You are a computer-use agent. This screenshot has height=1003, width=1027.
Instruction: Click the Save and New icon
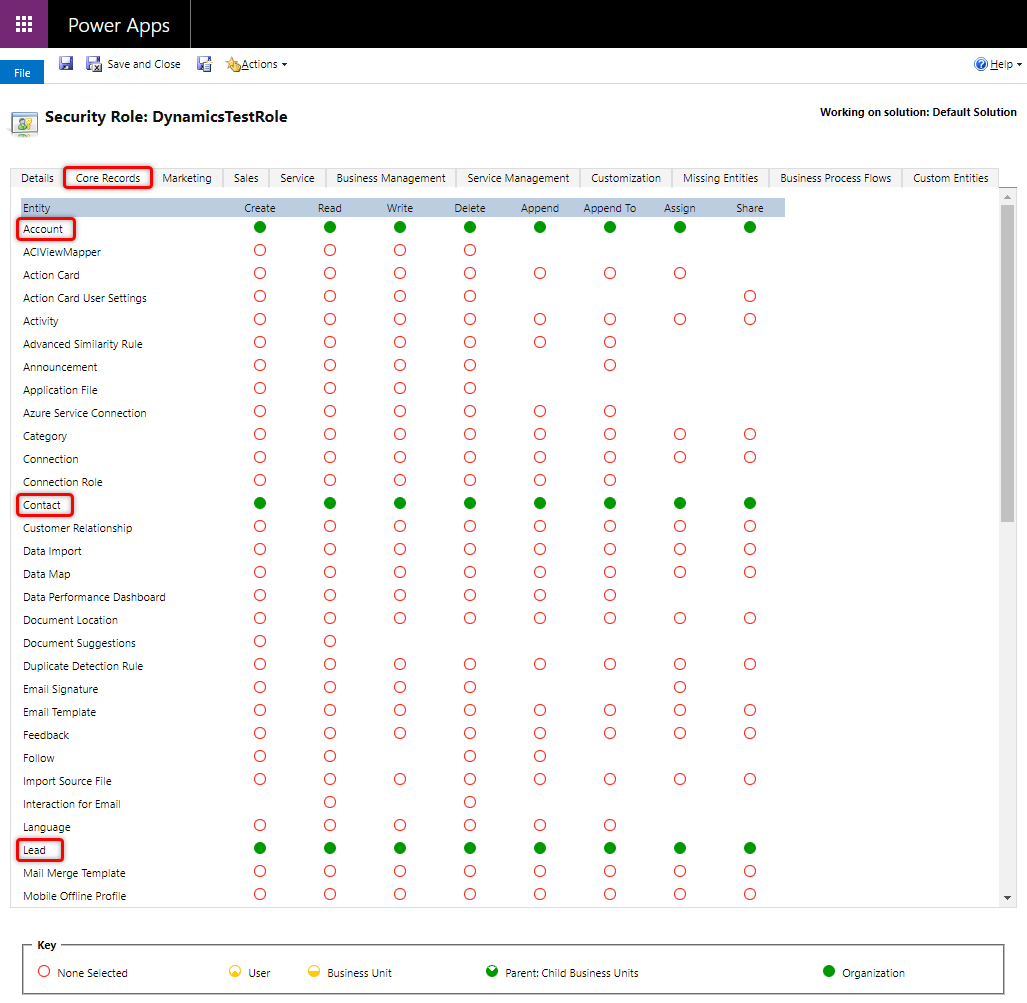coord(204,64)
